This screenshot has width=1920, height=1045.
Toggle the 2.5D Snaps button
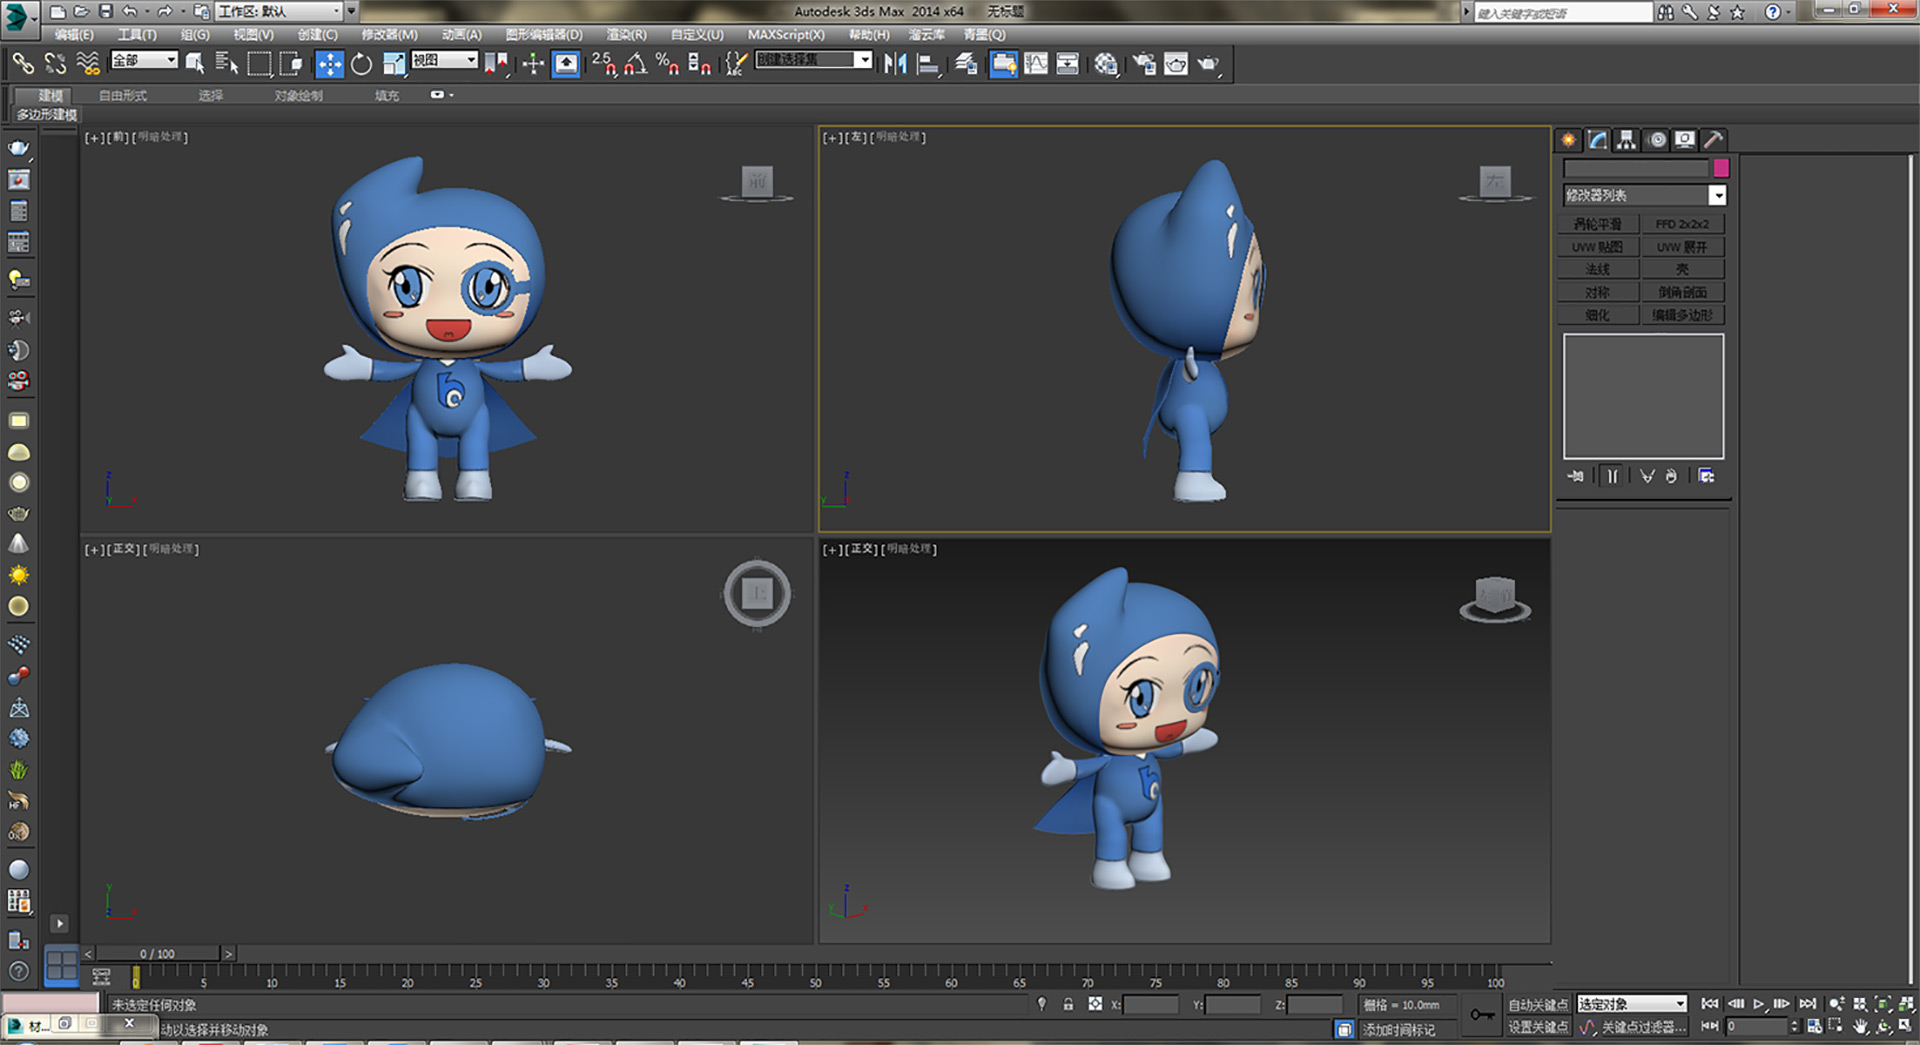(604, 64)
